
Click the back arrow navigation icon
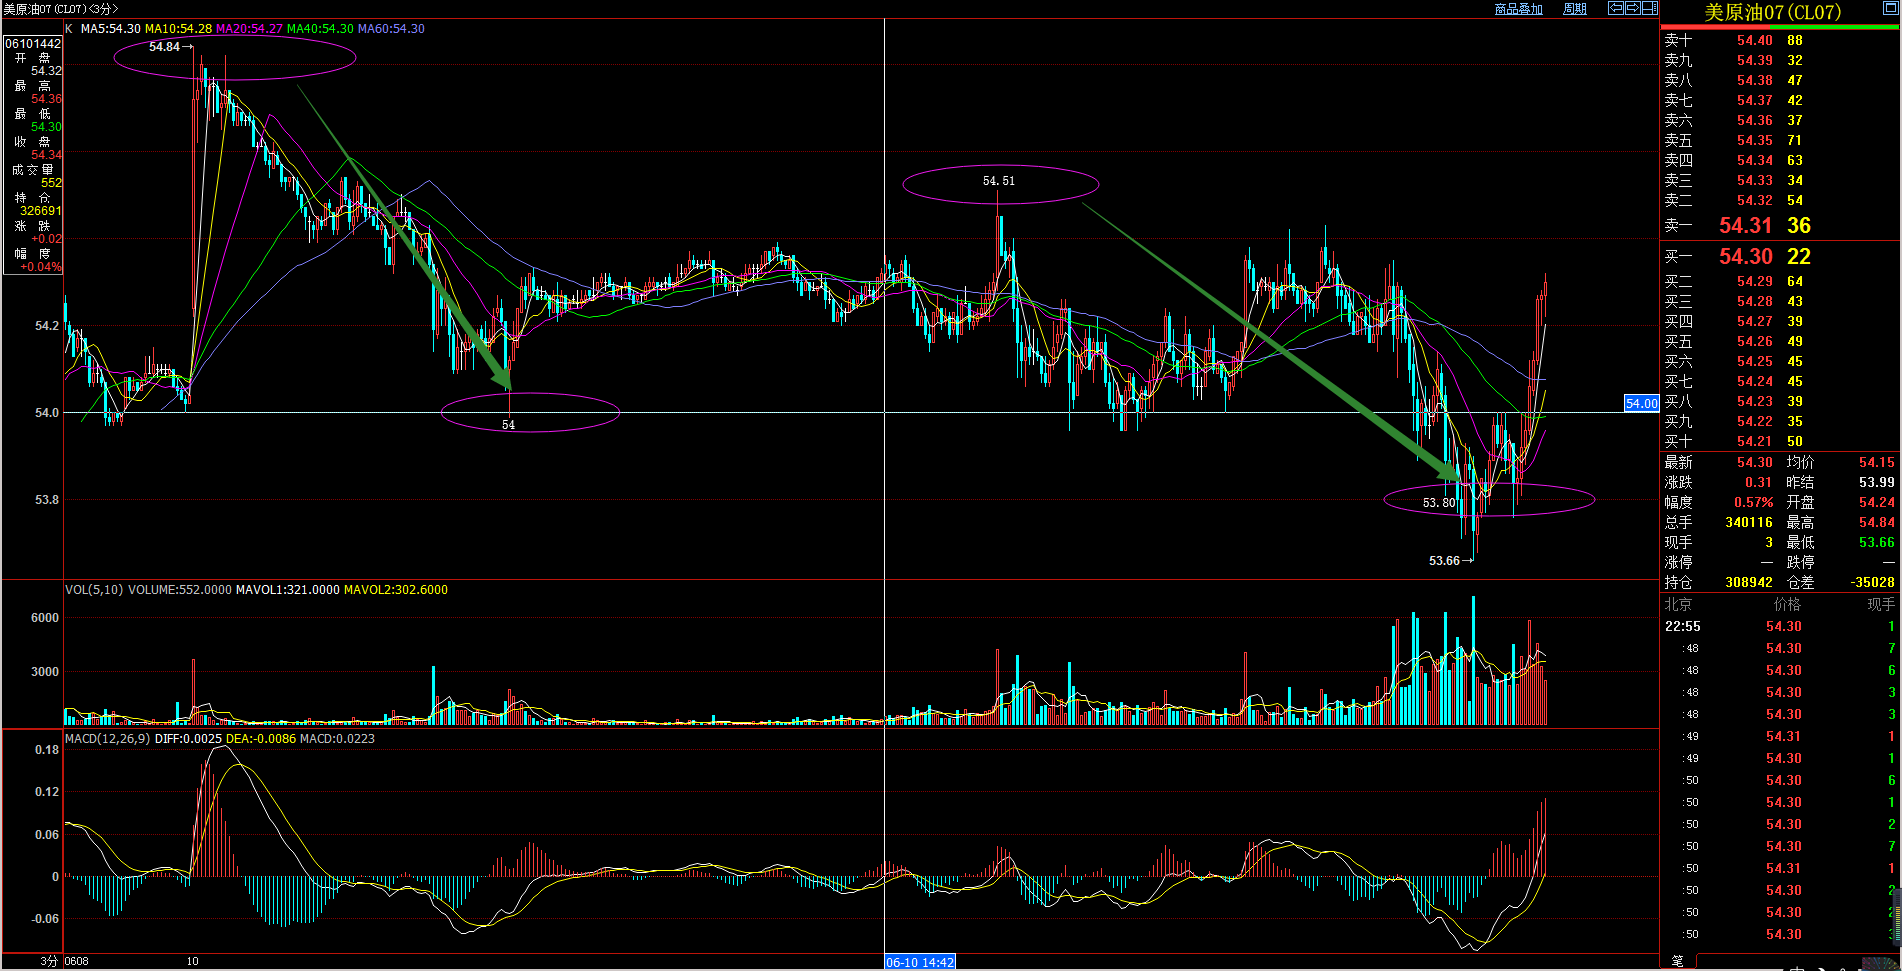(x=1615, y=8)
